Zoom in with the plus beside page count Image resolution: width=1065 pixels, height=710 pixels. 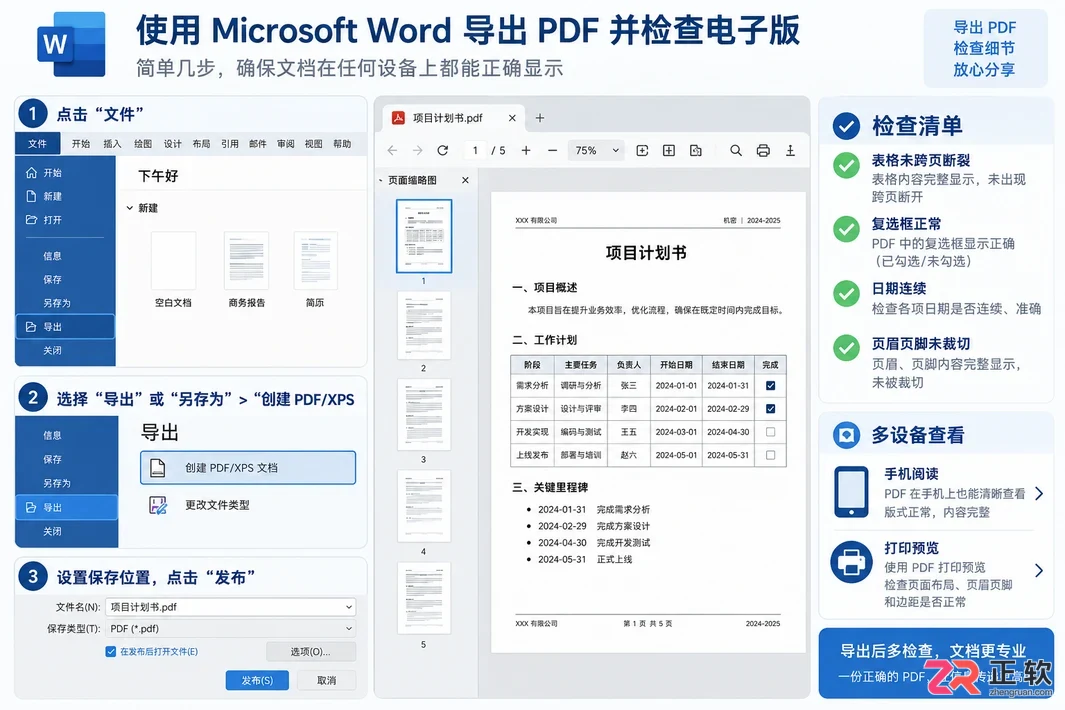coord(526,150)
